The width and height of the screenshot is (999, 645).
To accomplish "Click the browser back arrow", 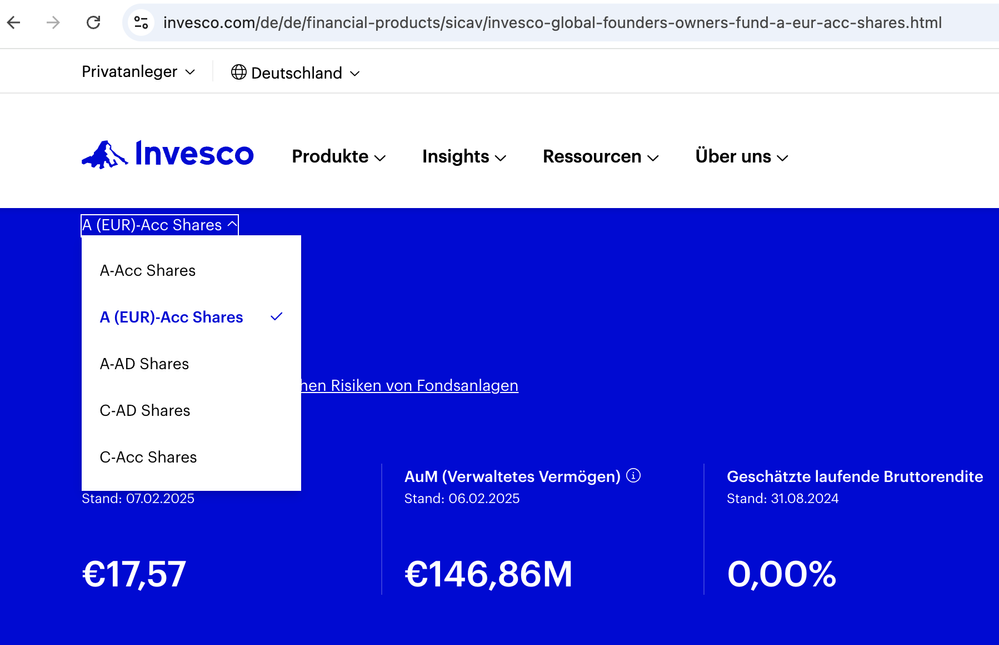I will (x=14, y=23).
